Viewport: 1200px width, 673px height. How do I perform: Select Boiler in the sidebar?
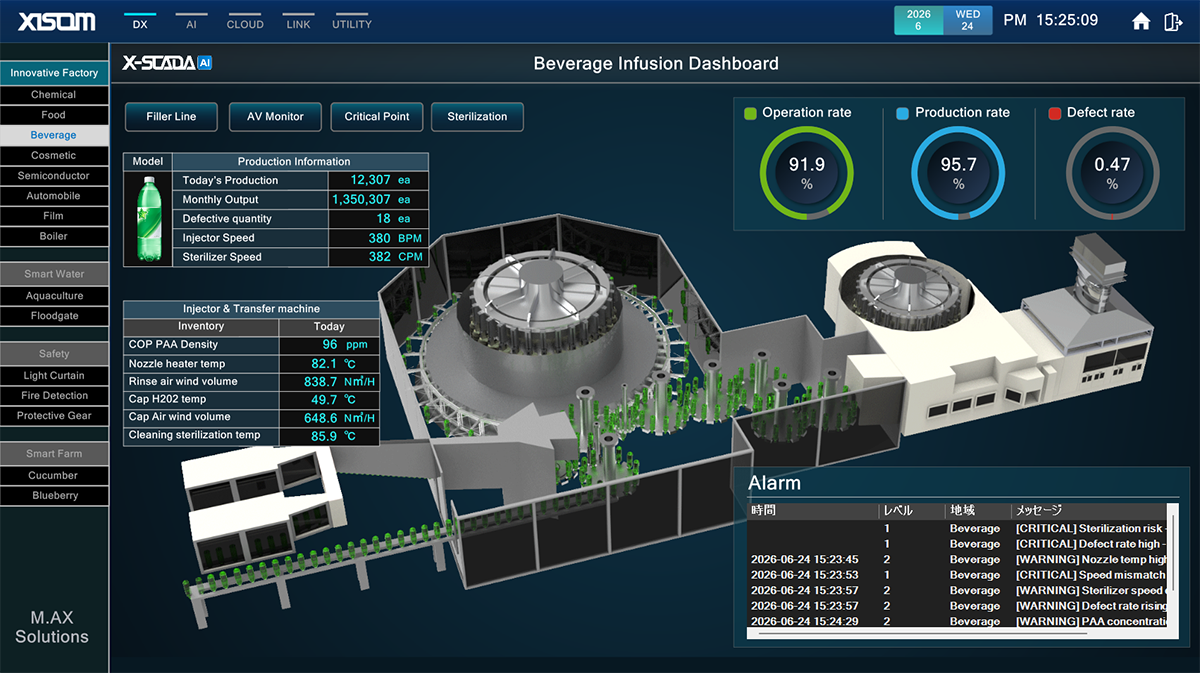pyautogui.click(x=54, y=236)
